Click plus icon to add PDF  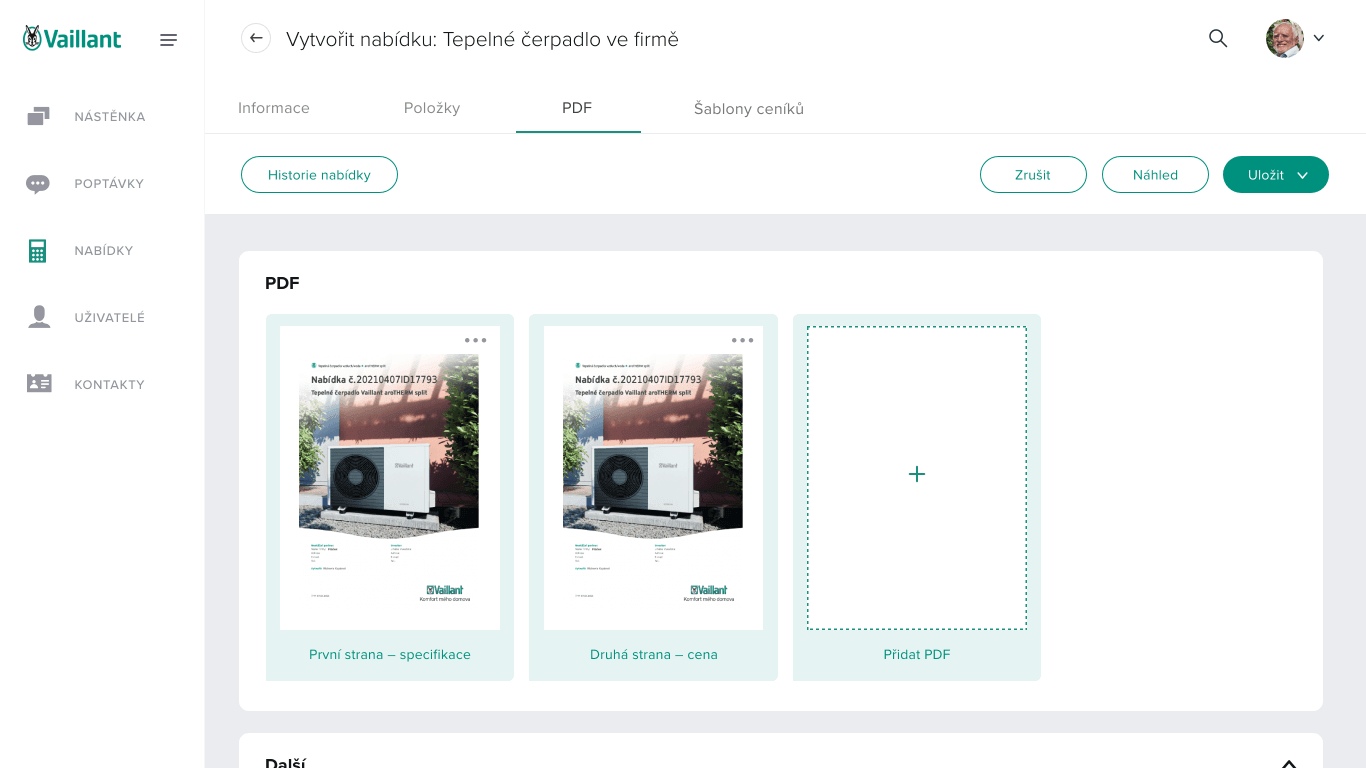pyautogui.click(x=916, y=474)
